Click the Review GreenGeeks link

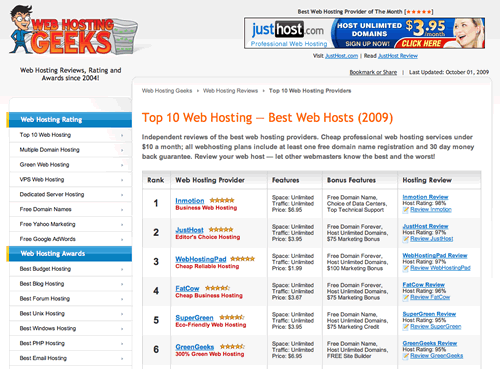(437, 356)
